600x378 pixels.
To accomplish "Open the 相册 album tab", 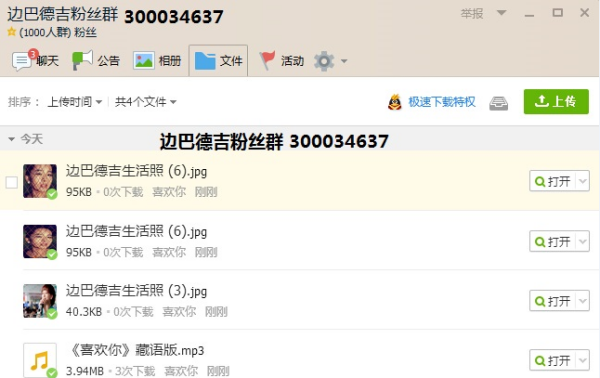I will pos(157,60).
